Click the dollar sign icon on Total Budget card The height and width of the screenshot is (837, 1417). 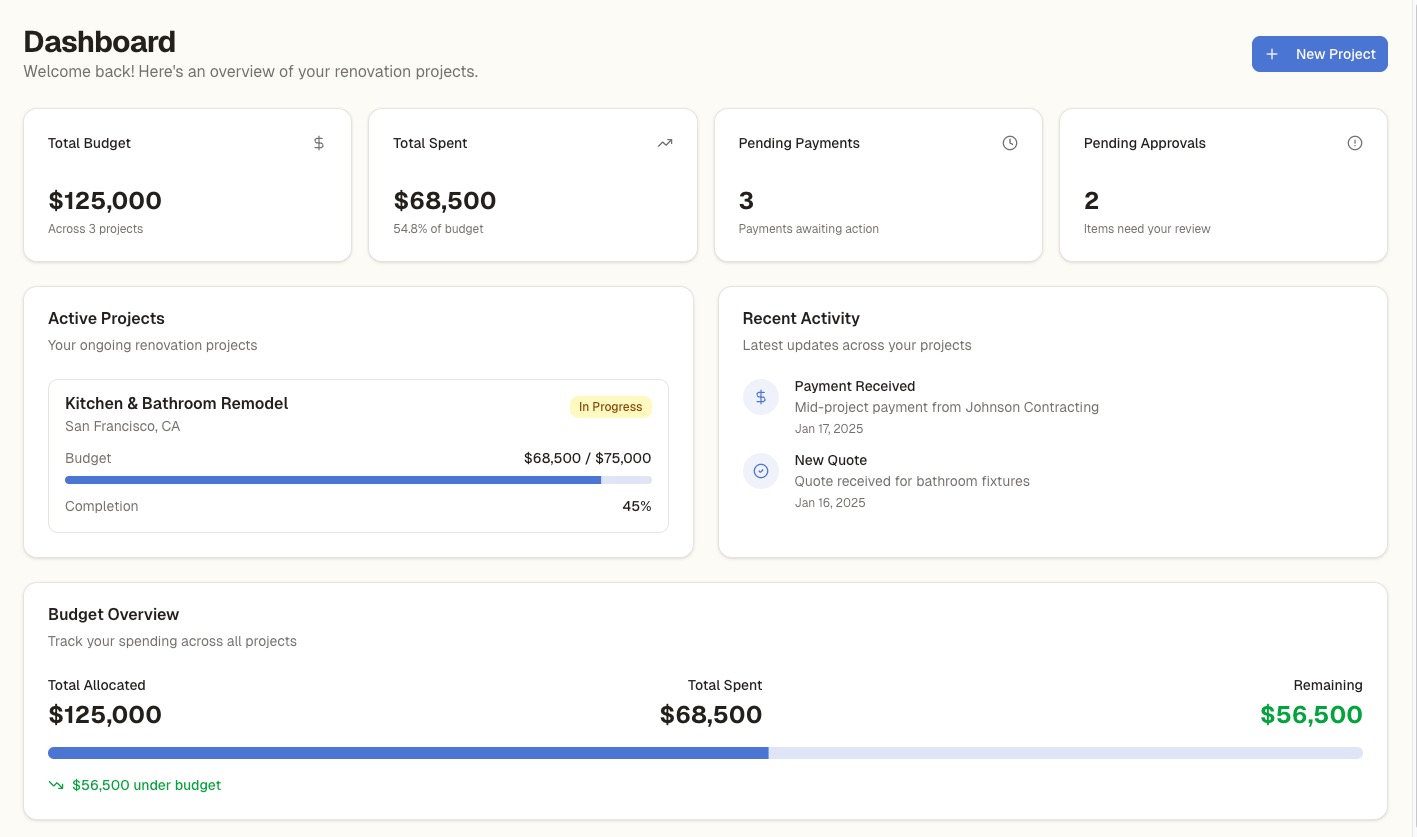point(319,143)
